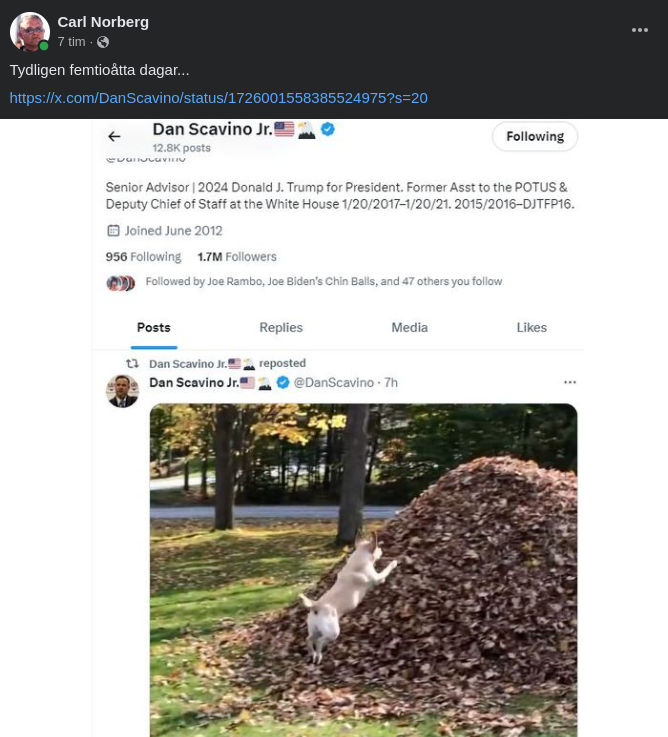Viewport: 668px width, 737px height.
Task: Click the repost arrows icon above the tweet
Action: click(x=132, y=364)
